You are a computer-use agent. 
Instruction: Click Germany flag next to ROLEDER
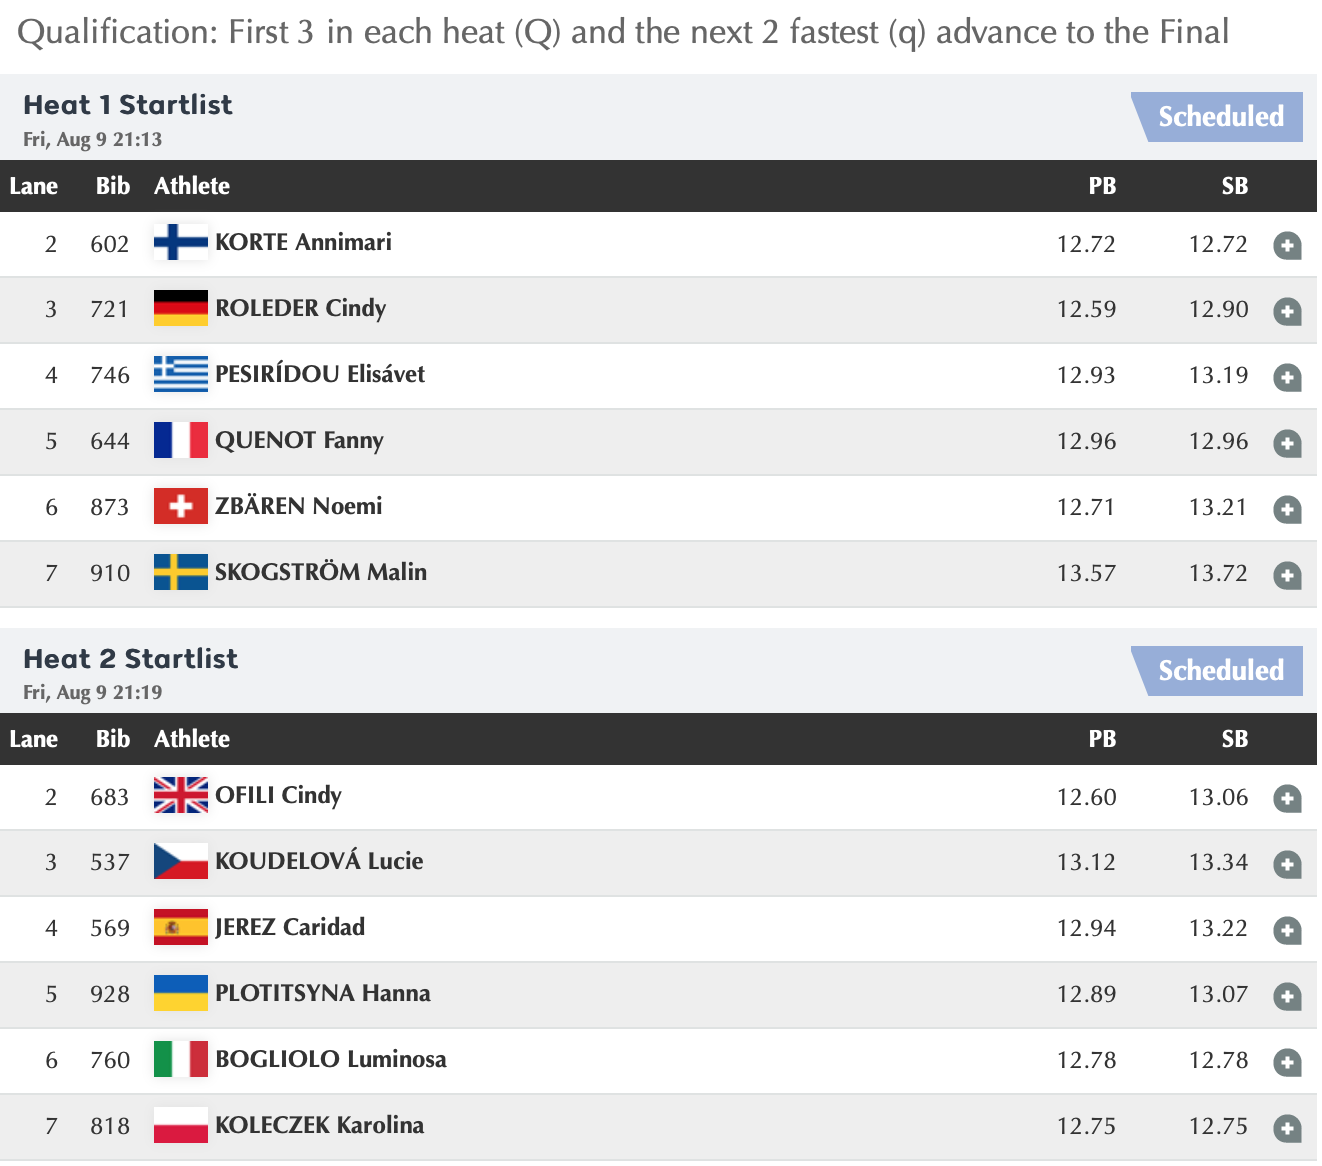(180, 309)
